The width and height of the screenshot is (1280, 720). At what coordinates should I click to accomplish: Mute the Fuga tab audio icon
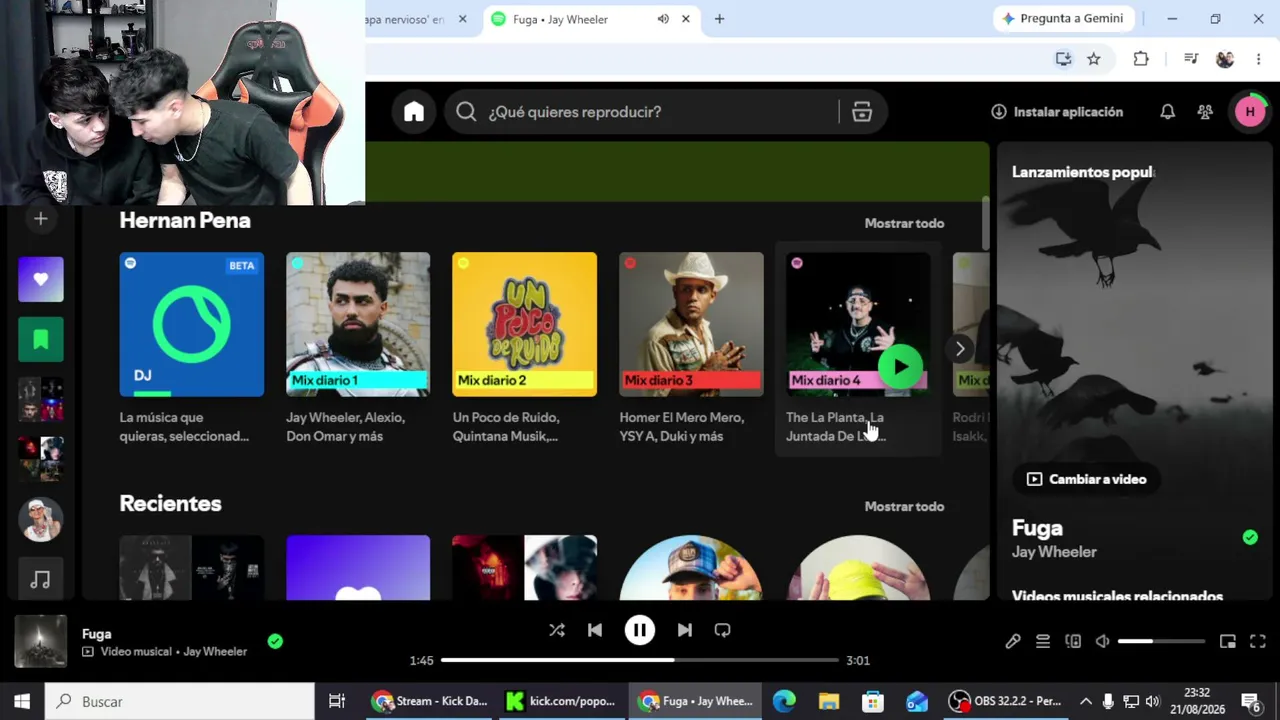663,19
